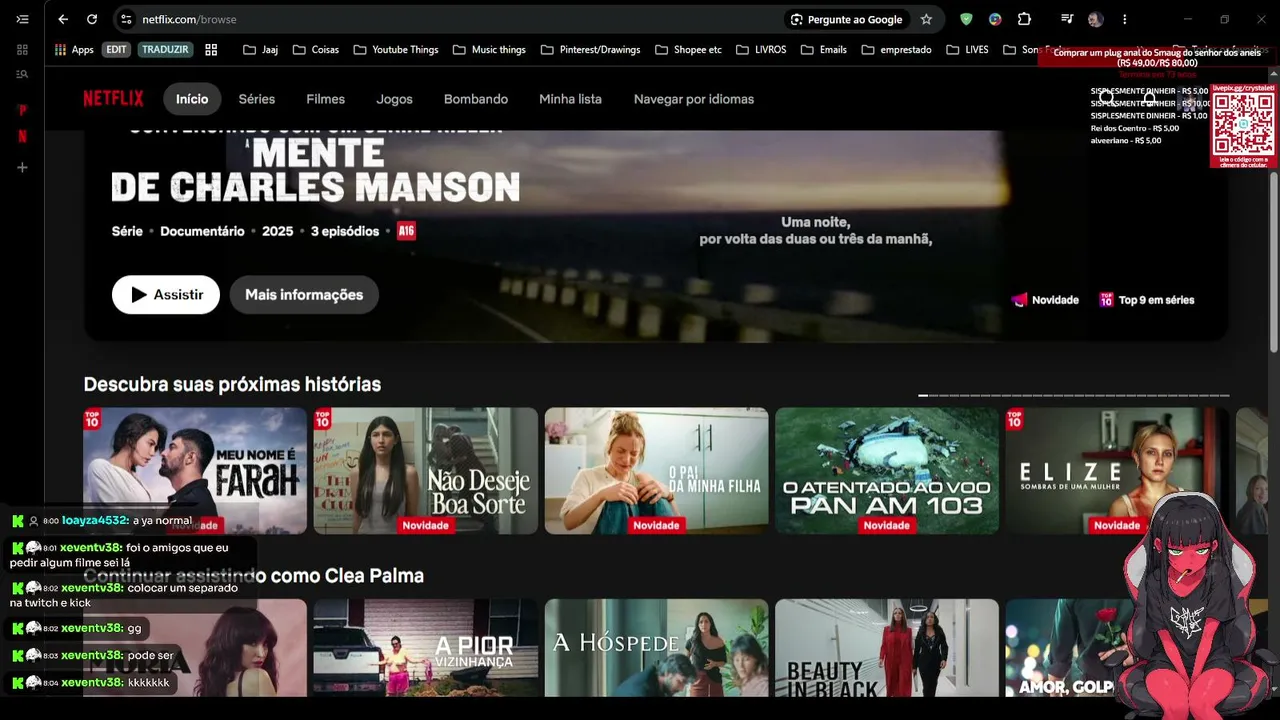Screen dimensions: 1280x720
Task: Go to Filmes in Netflix menu
Action: tap(326, 99)
